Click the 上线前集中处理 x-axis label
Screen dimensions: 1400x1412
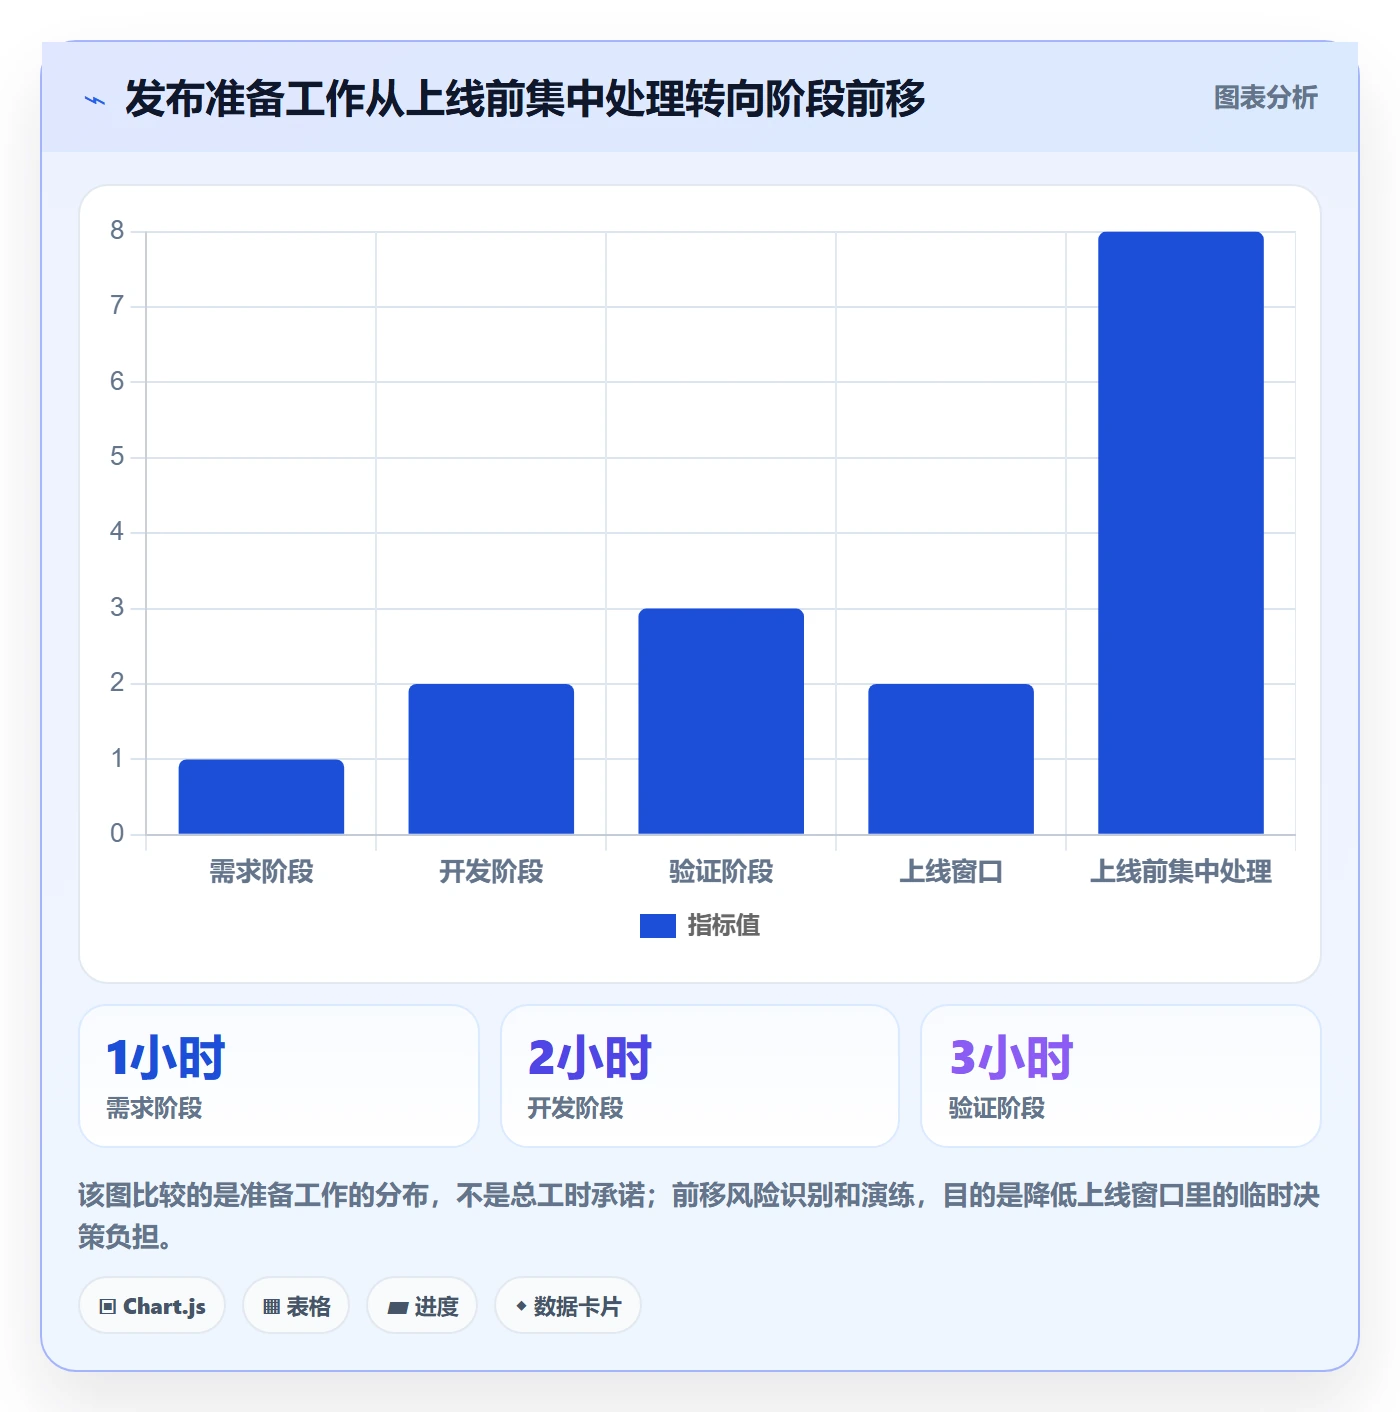[1181, 872]
